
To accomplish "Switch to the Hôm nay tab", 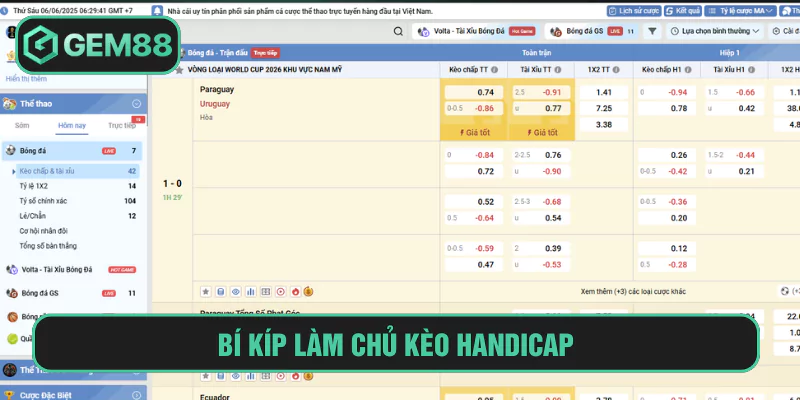I will pyautogui.click(x=72, y=126).
